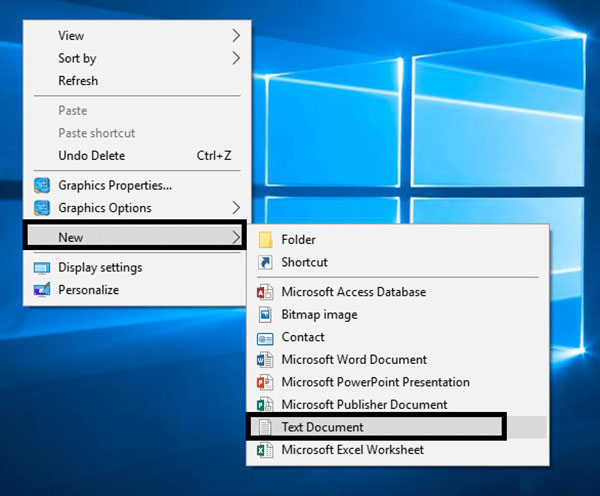Click the Excel Worksheet icon

pos(265,450)
